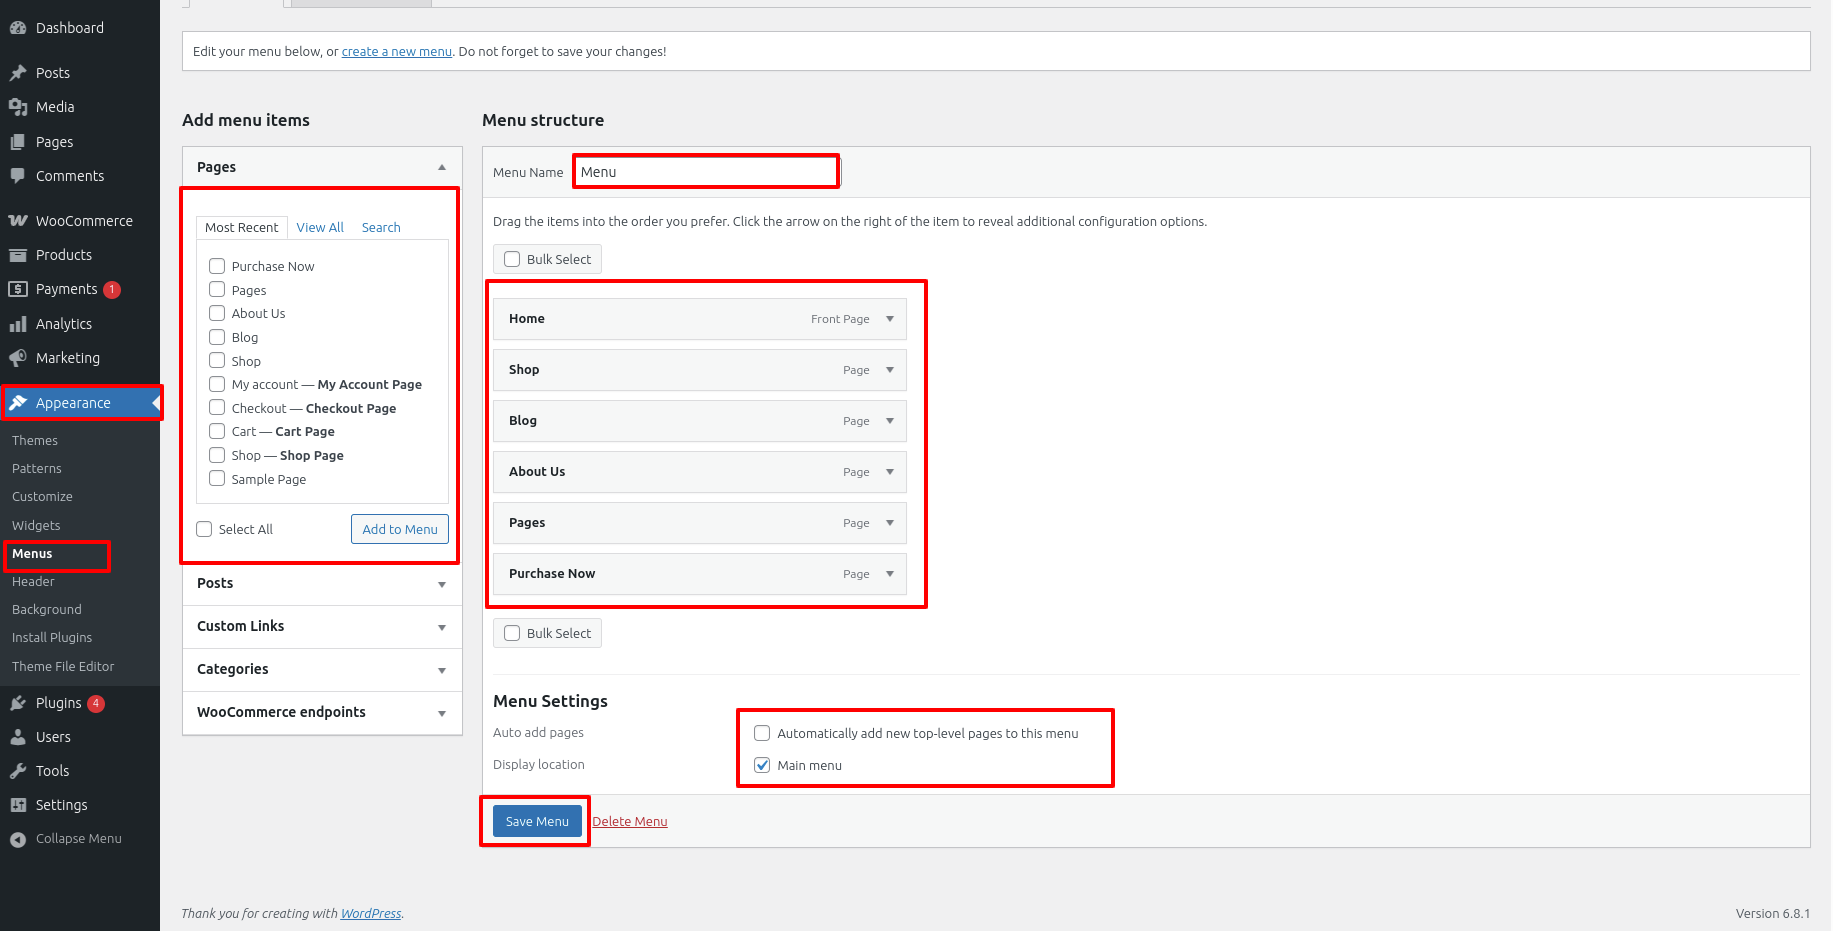Click the Tools wrench icon
The image size is (1833, 931).
pyautogui.click(x=18, y=771)
